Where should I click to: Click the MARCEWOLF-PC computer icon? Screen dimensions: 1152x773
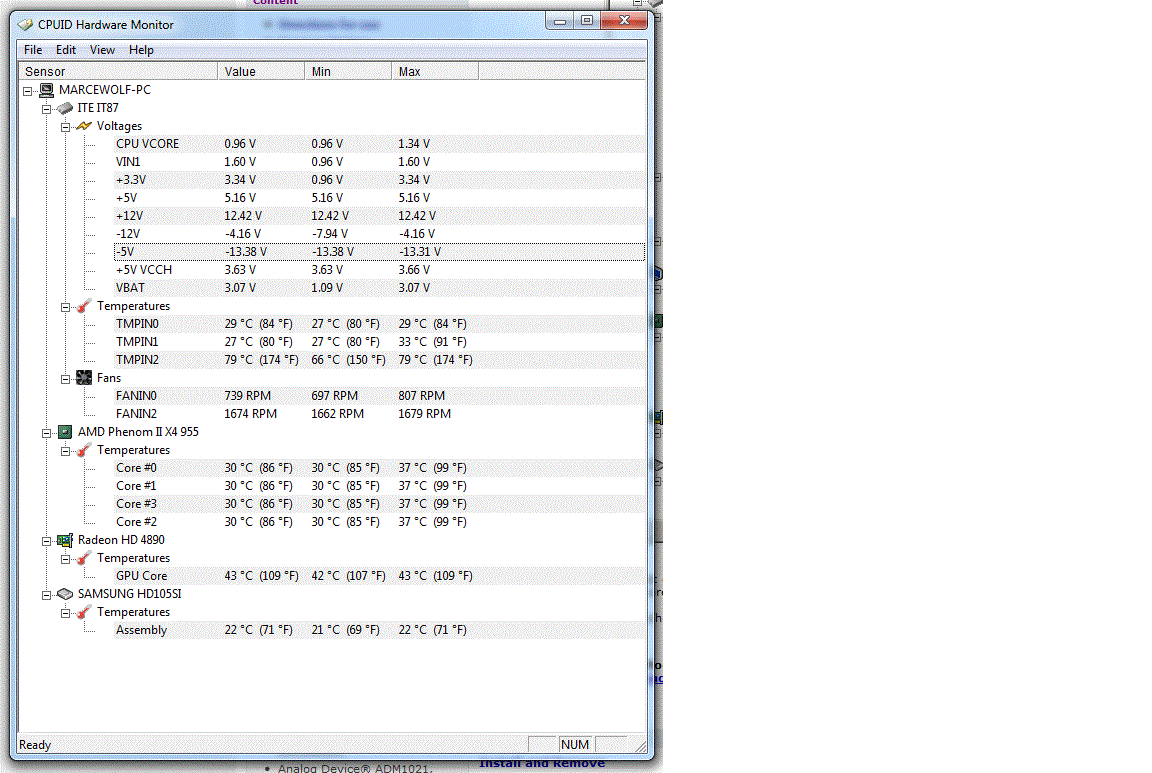(46, 90)
